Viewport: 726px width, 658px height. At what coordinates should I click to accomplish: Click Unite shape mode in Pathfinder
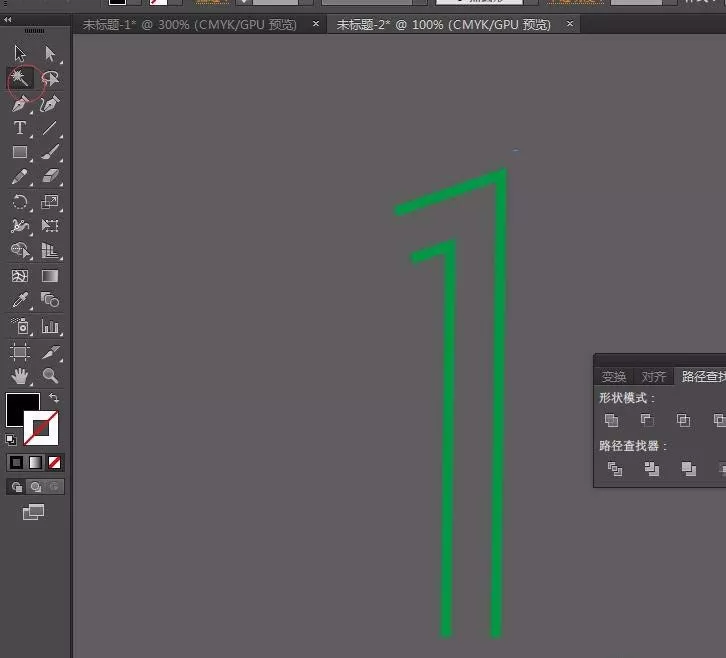click(612, 420)
